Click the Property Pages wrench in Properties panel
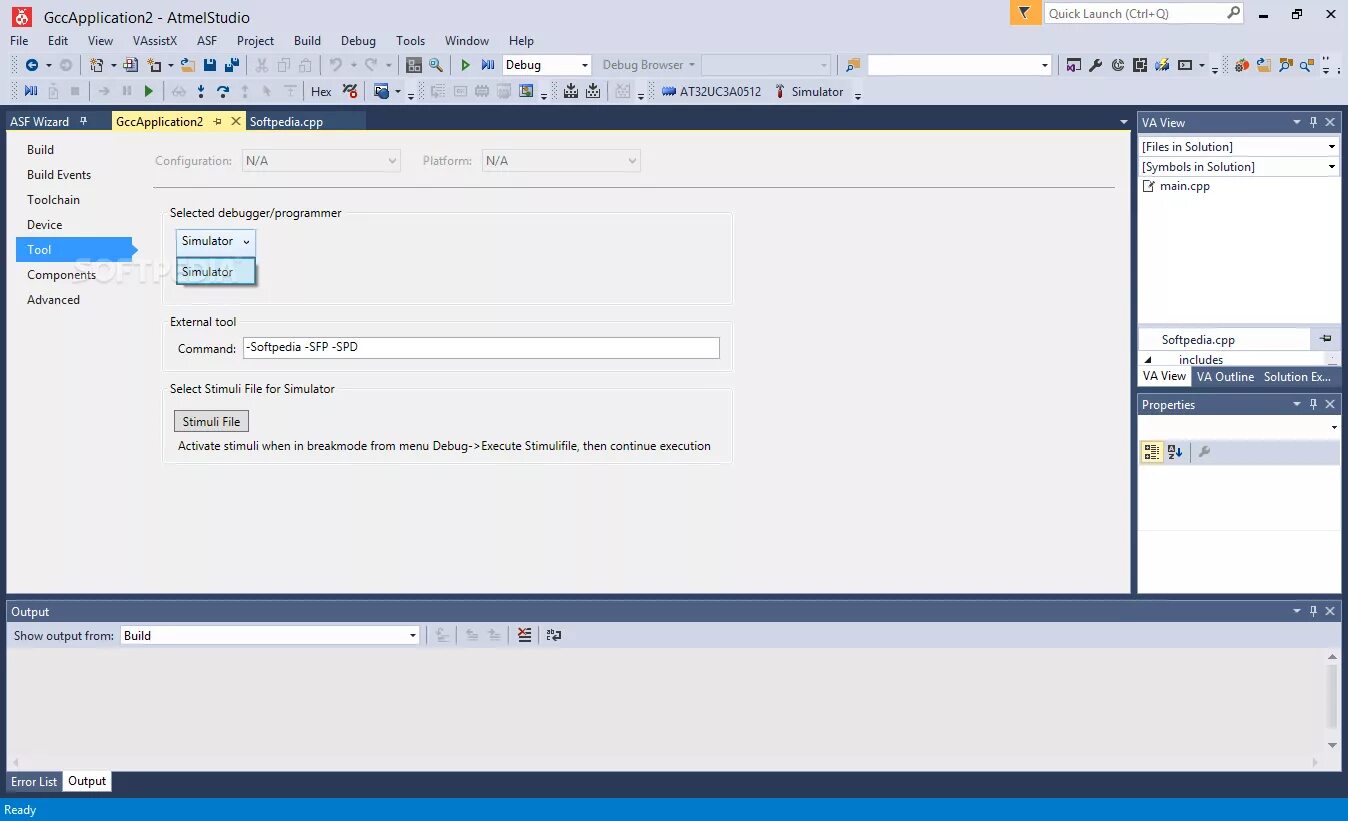This screenshot has height=821, width=1348. tap(1204, 452)
